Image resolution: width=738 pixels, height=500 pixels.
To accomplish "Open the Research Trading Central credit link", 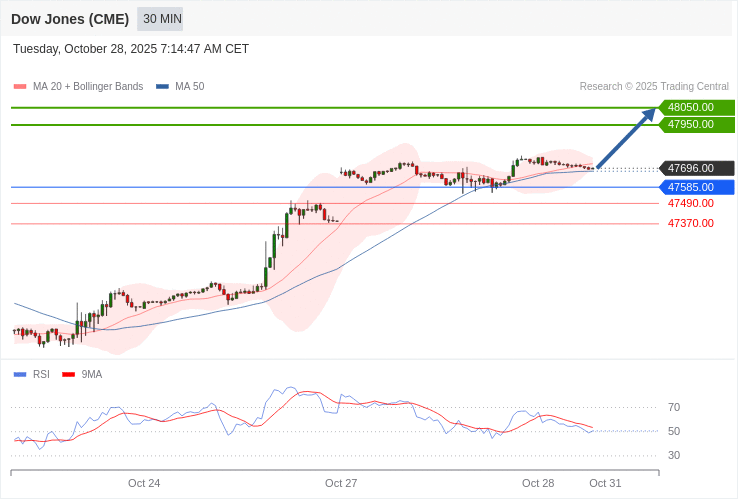I will point(654,87).
